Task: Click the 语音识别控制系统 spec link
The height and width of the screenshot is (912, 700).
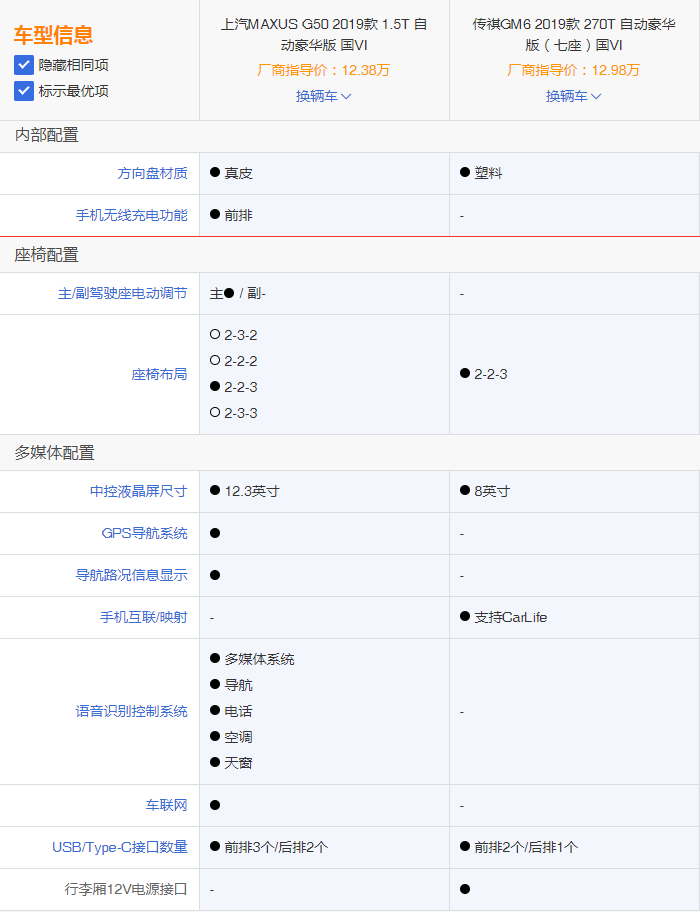Action: click(131, 711)
